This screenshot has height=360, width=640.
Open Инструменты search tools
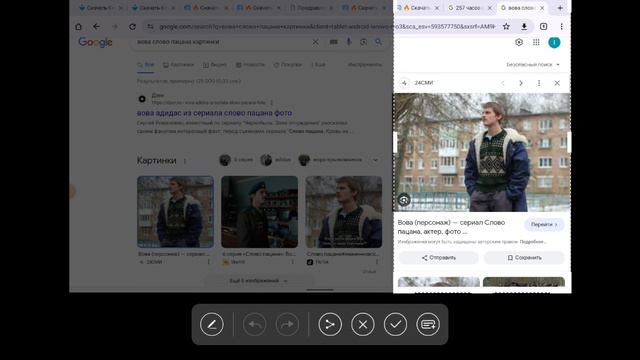[364, 64]
